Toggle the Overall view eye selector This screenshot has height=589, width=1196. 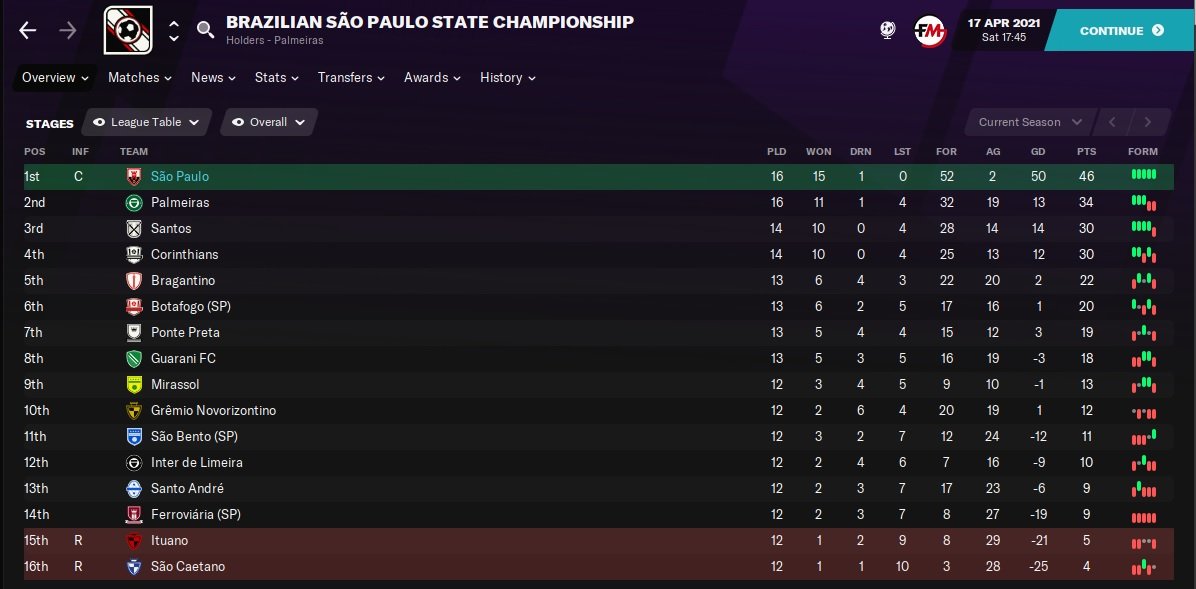pos(268,122)
